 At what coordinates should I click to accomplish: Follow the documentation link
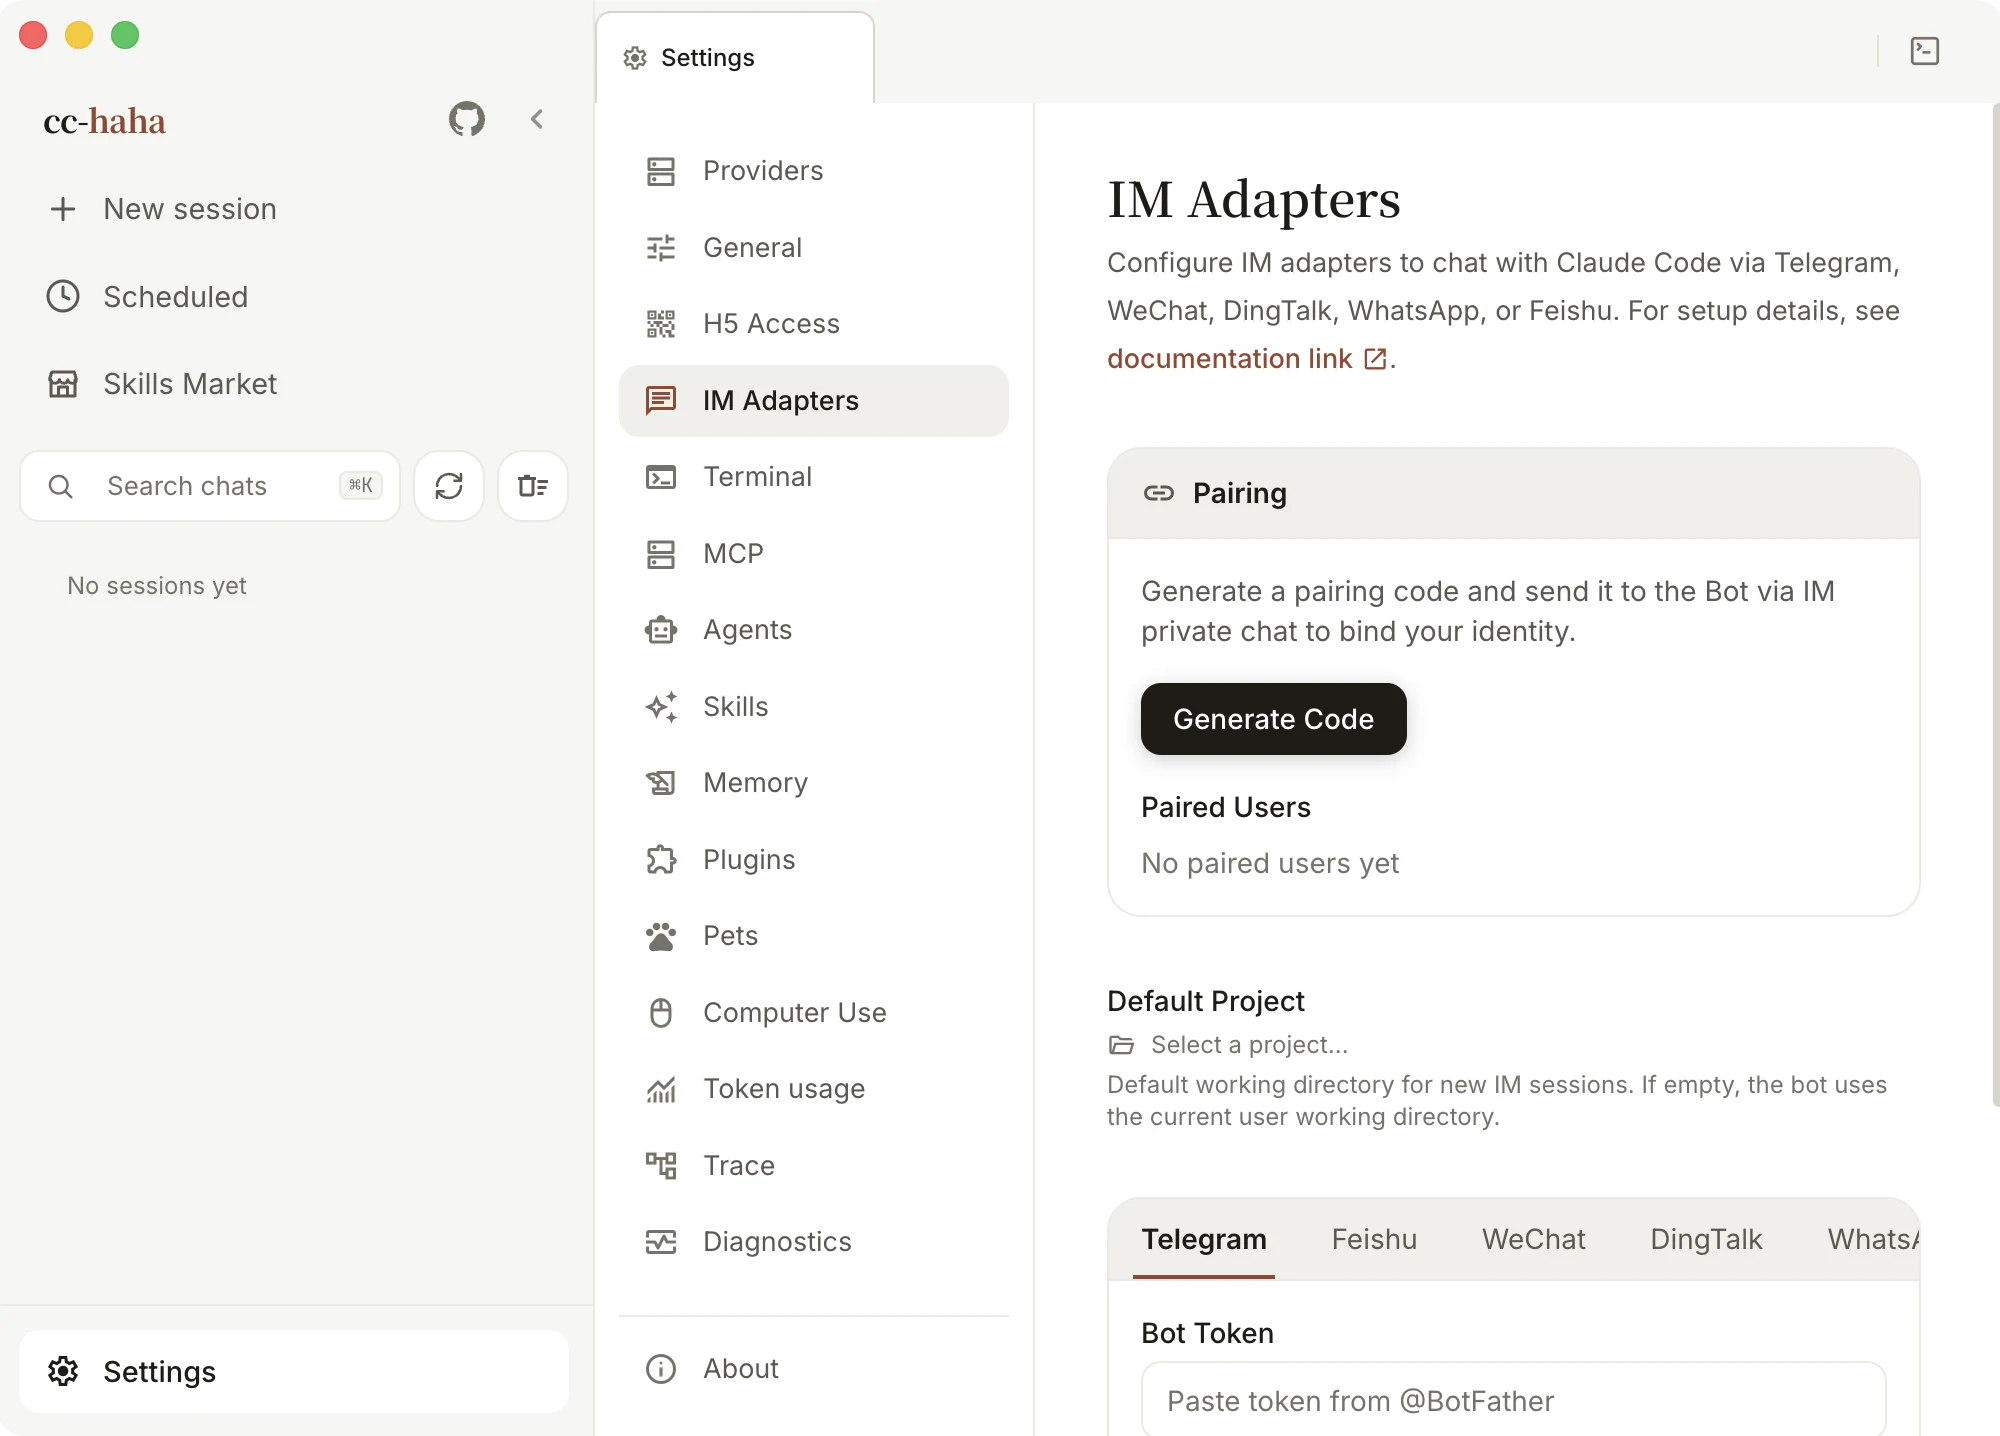click(1247, 359)
